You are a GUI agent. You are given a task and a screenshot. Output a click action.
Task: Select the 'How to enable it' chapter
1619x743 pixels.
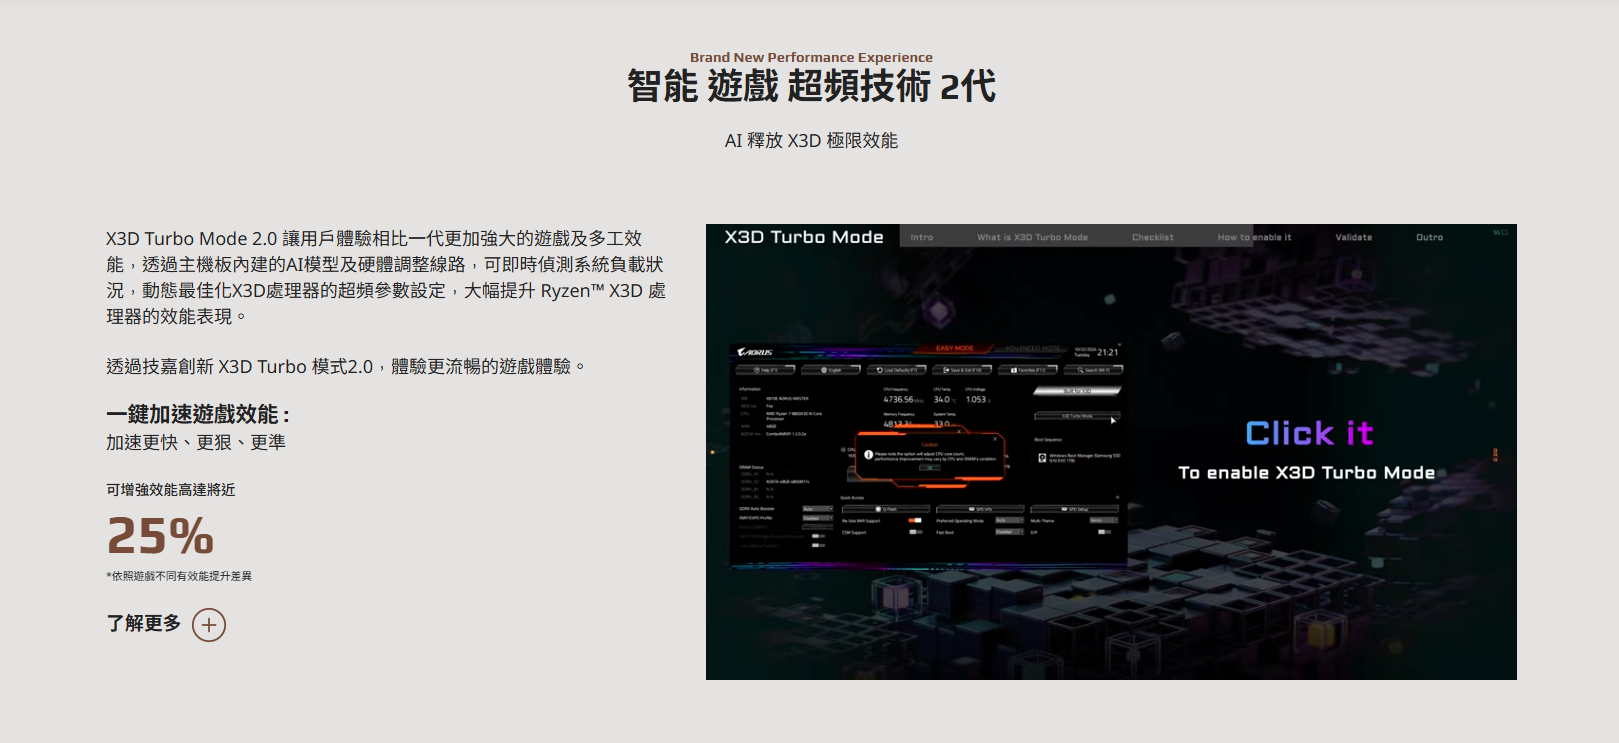point(1254,237)
